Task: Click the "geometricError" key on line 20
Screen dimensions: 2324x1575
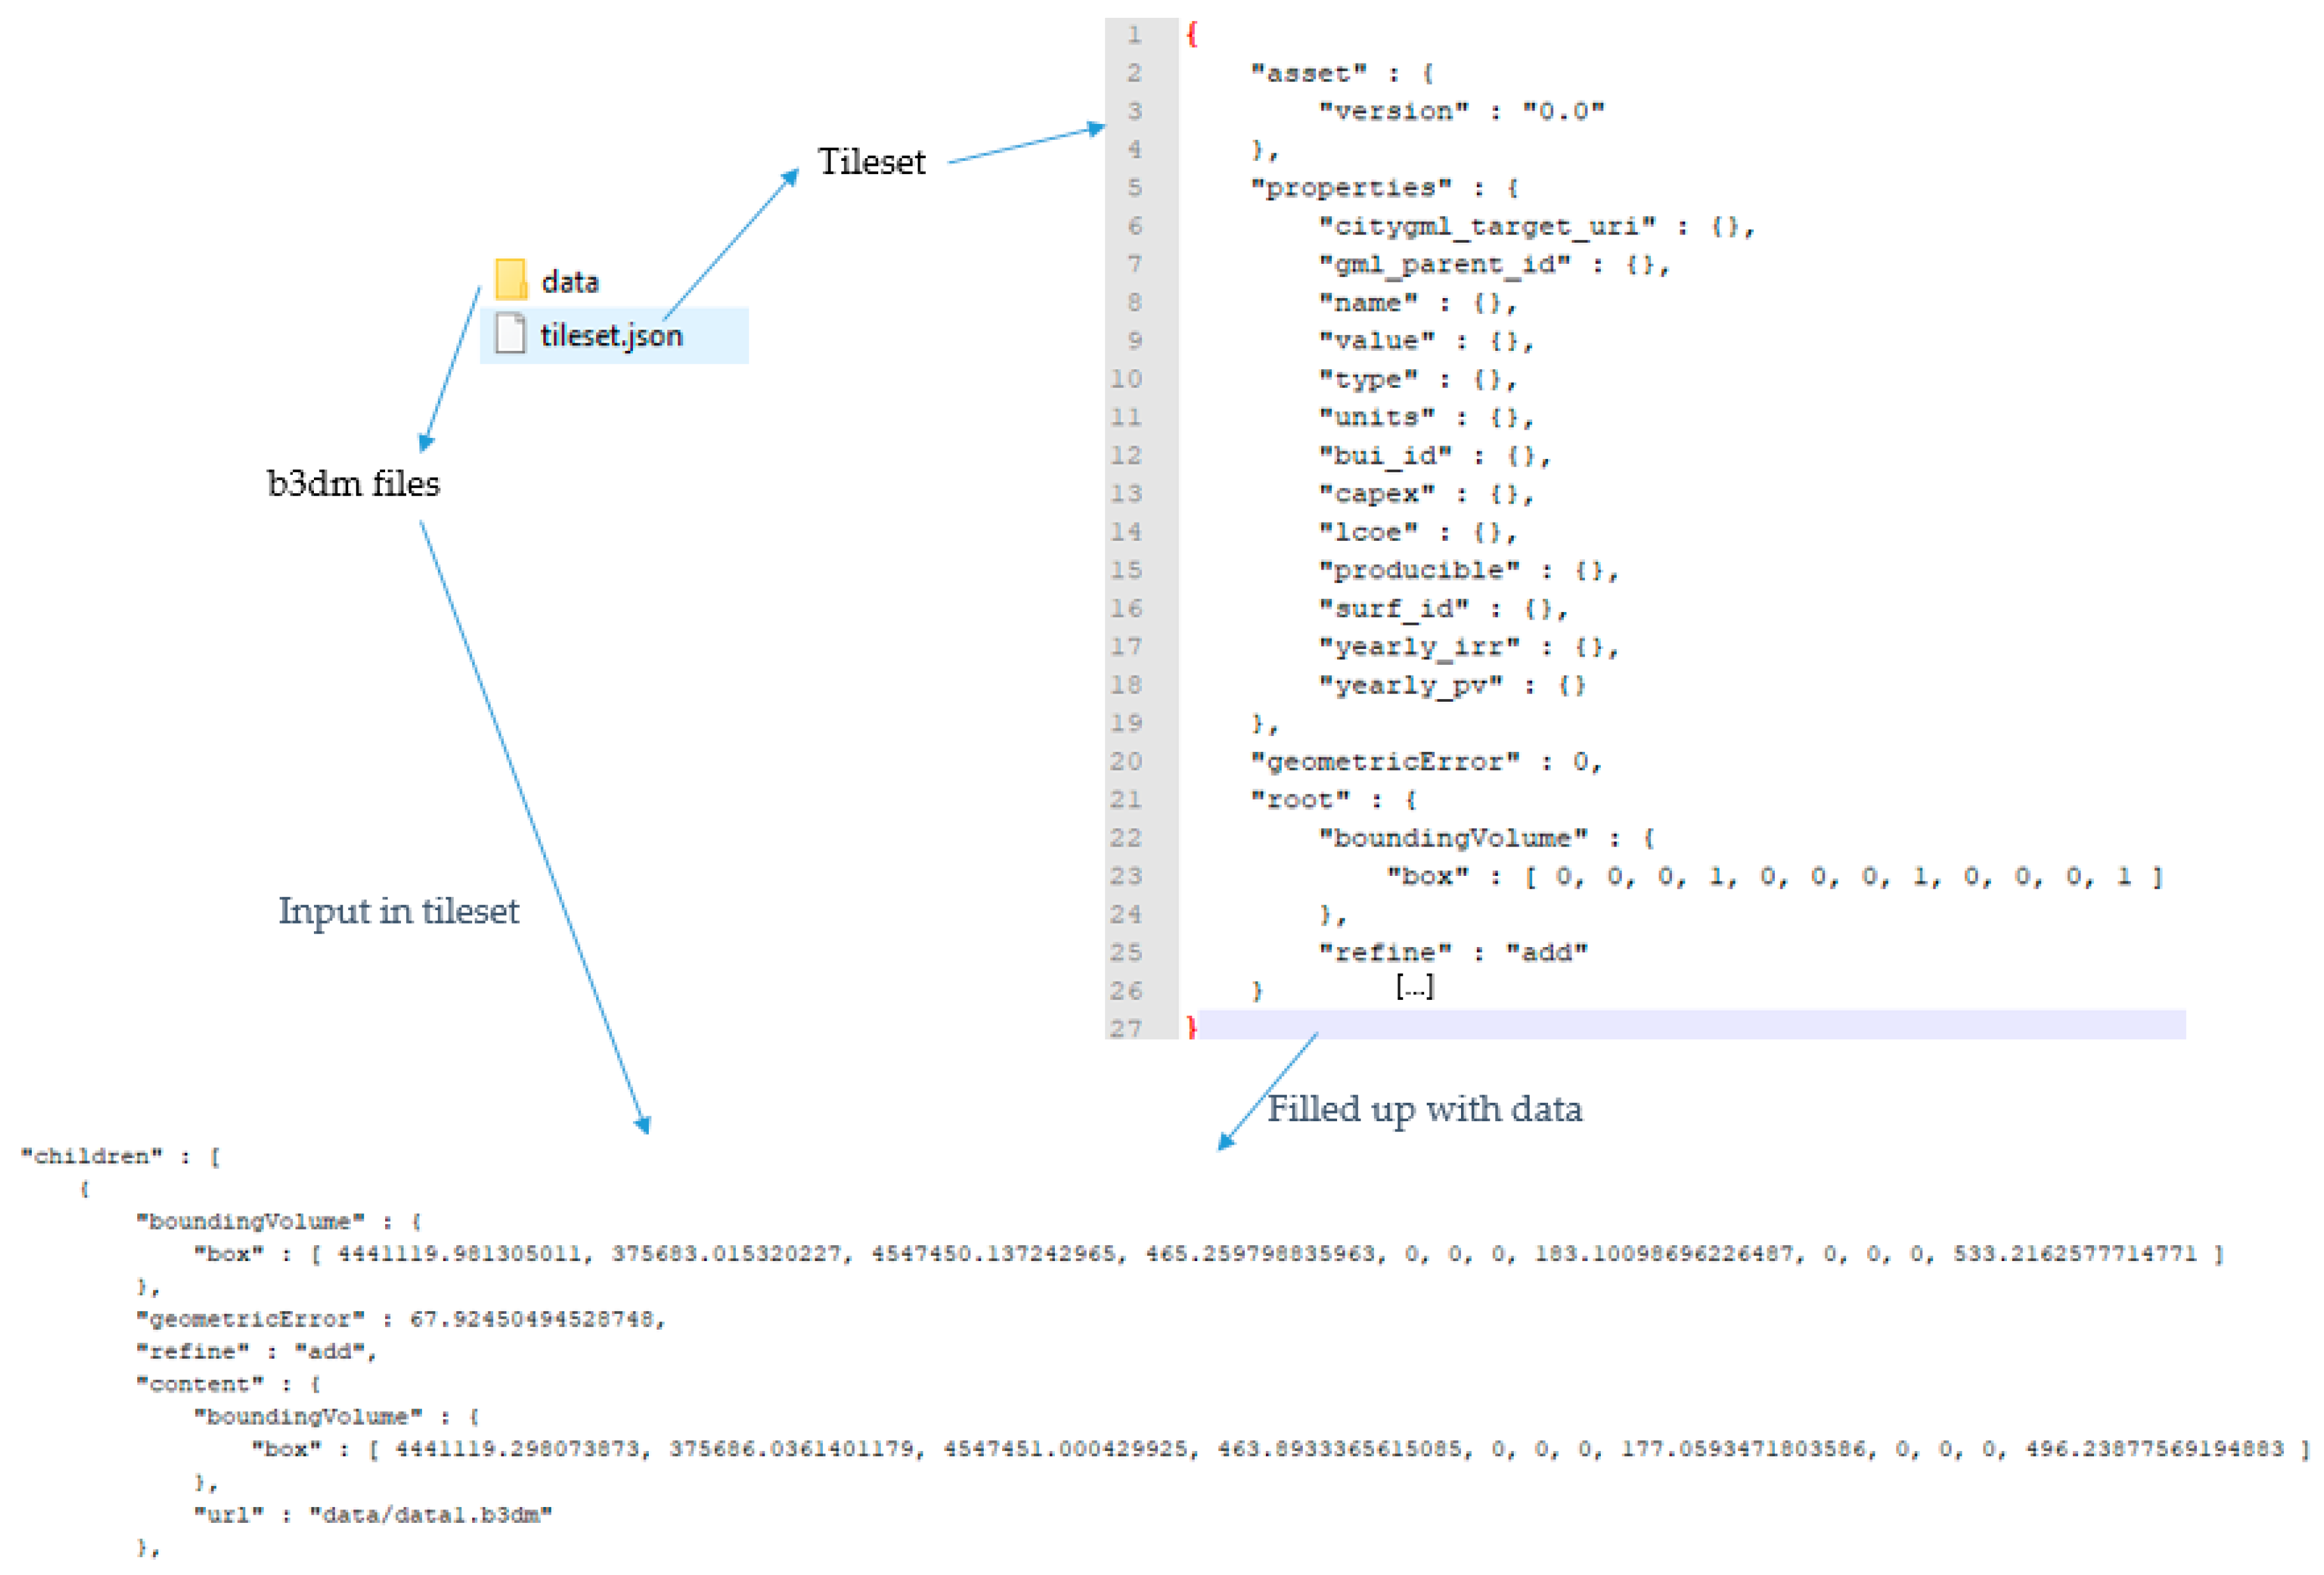Action: 1385,762
